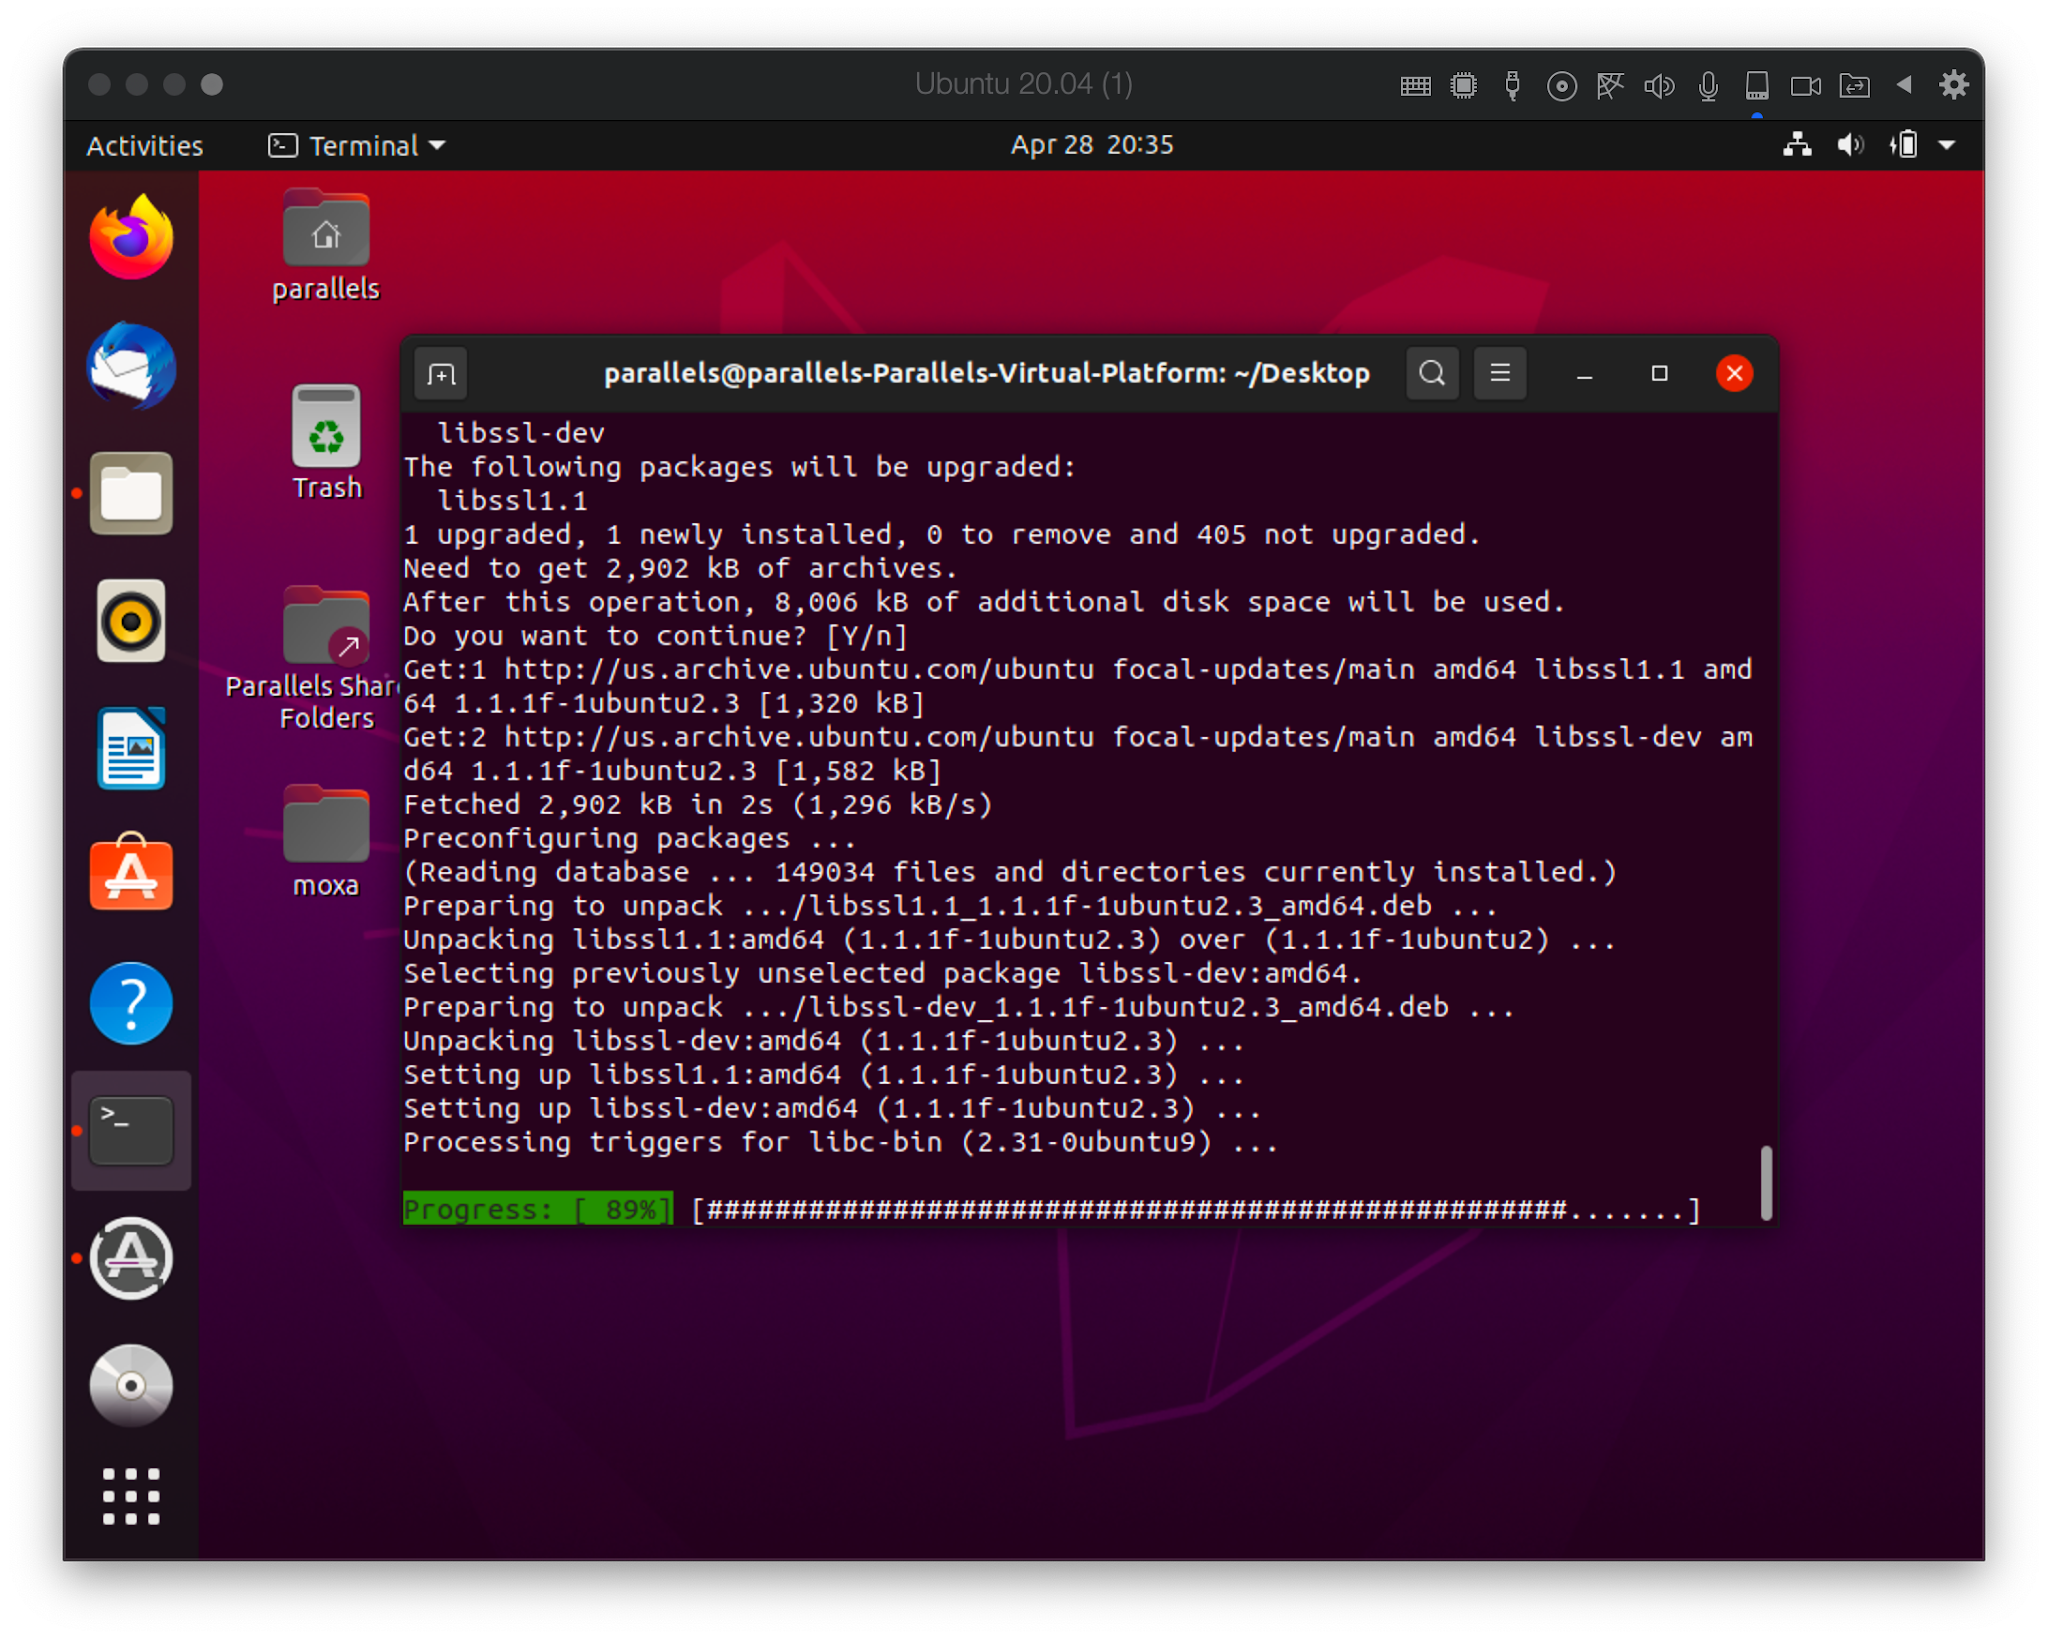Open the shared folders icon in Parallels toolbar
The width and height of the screenshot is (2048, 1639).
coord(1853,86)
